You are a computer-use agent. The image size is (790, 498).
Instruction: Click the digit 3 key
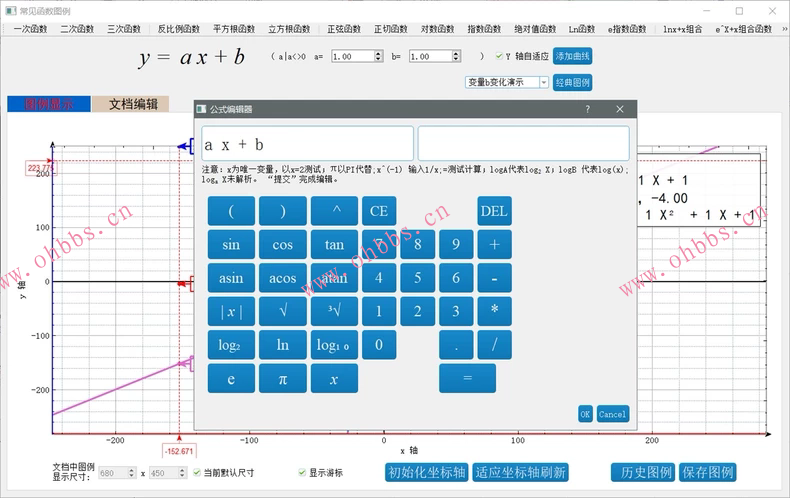456,312
